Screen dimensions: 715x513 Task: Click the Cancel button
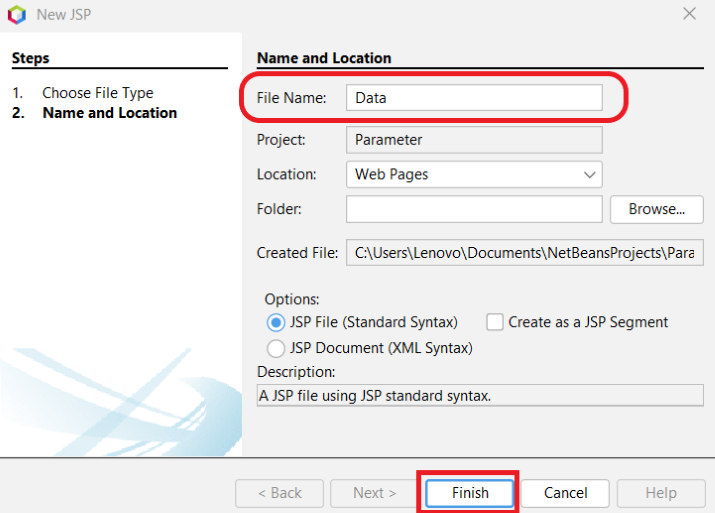(565, 493)
